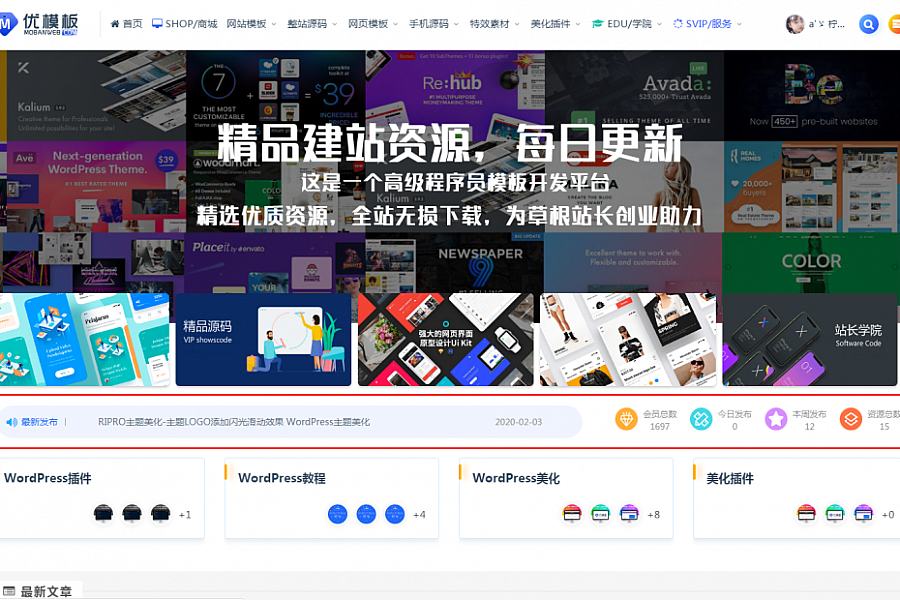Click third blue circle in WordPress教程 card

click(x=394, y=514)
